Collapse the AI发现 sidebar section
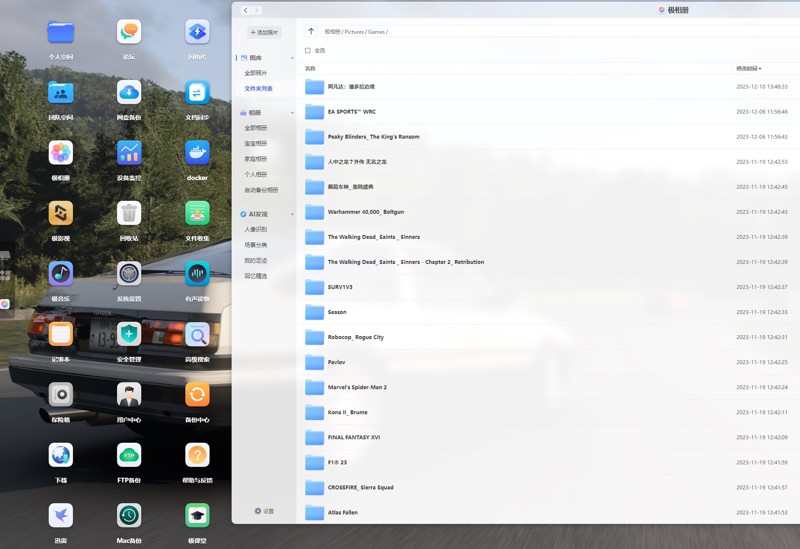800x549 pixels. [x=292, y=214]
